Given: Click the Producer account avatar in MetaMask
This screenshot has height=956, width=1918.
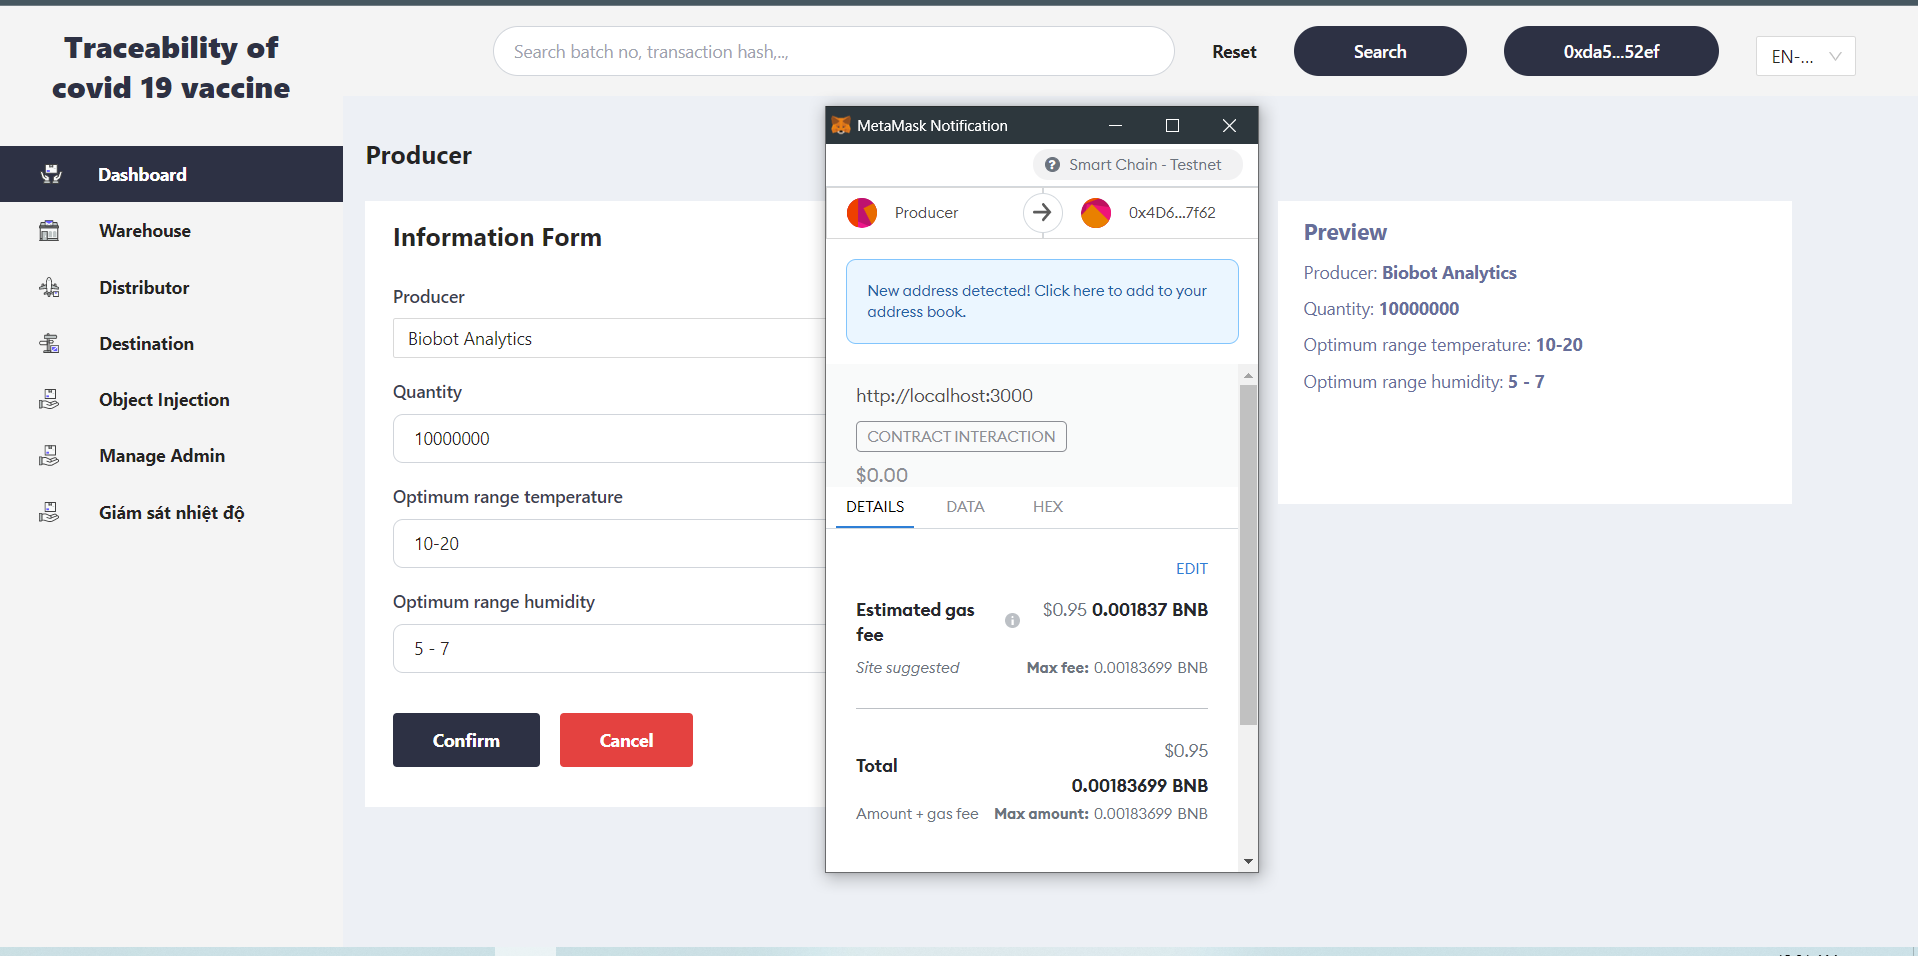Looking at the screenshot, I should click(x=862, y=213).
